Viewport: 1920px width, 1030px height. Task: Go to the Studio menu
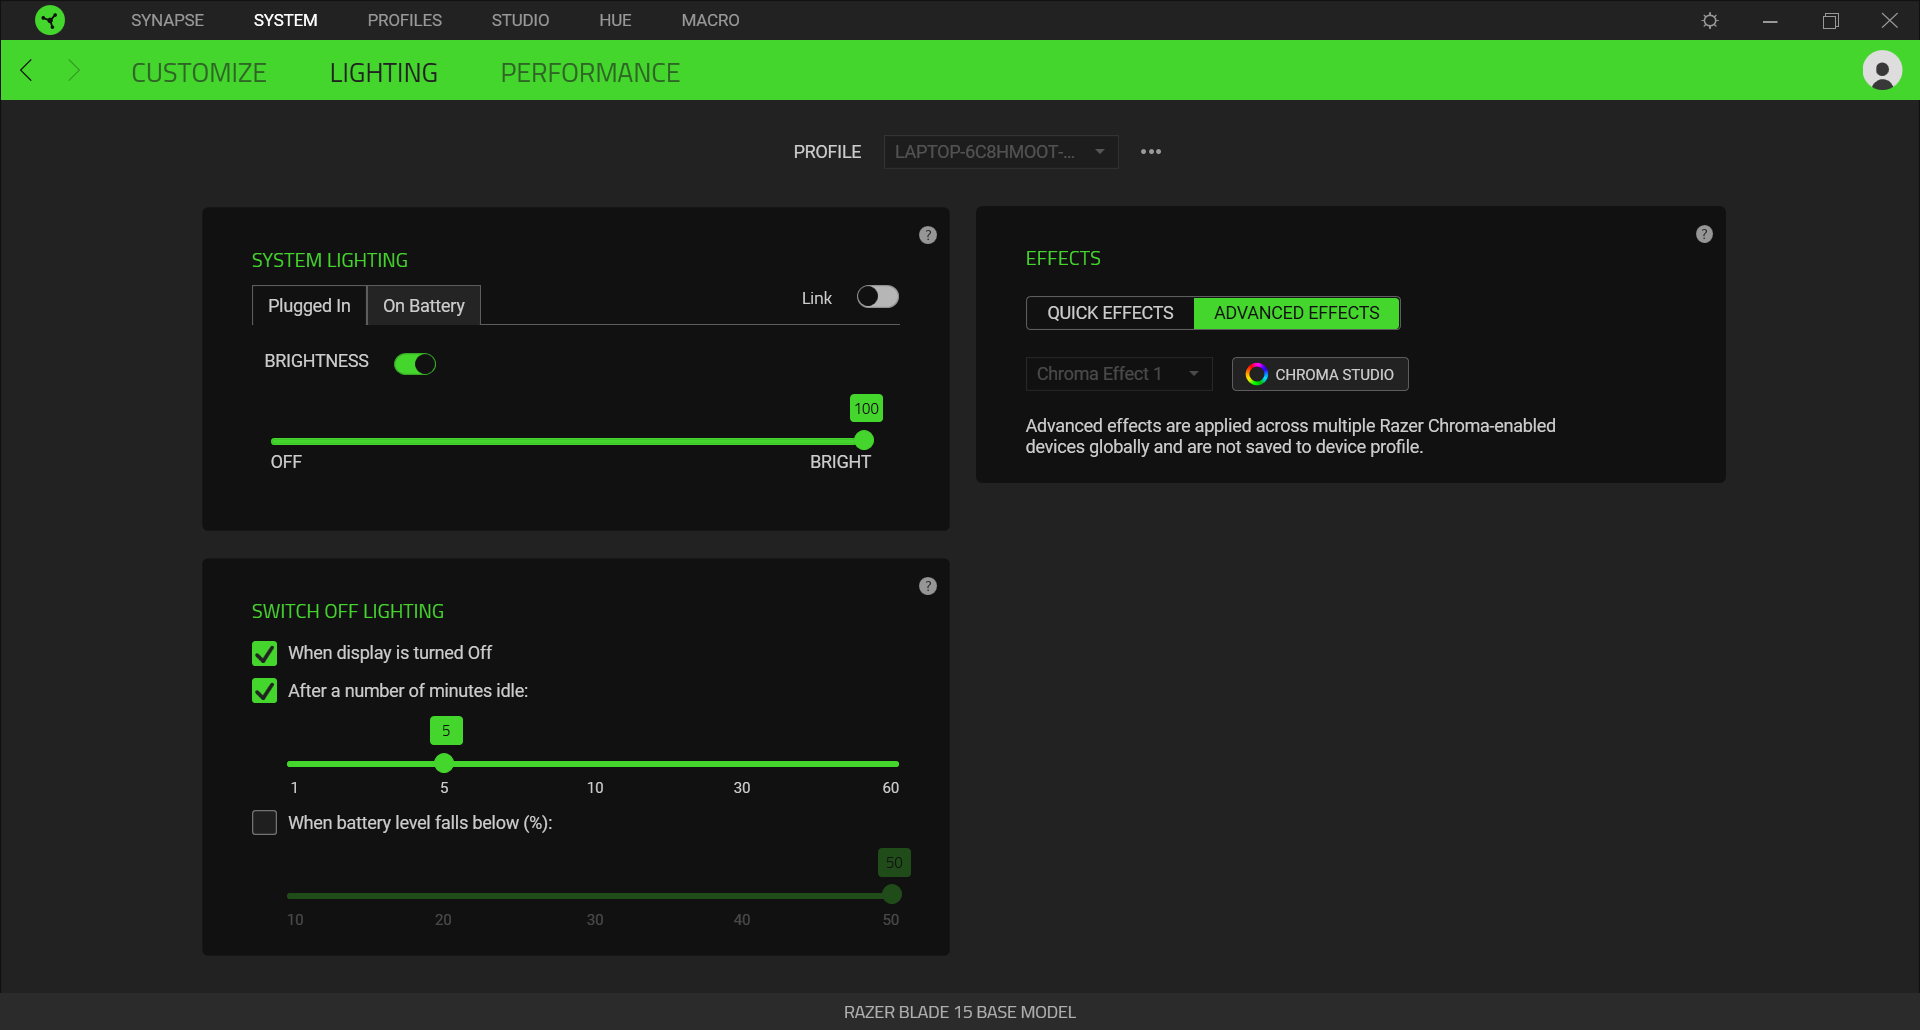pyautogui.click(x=520, y=20)
